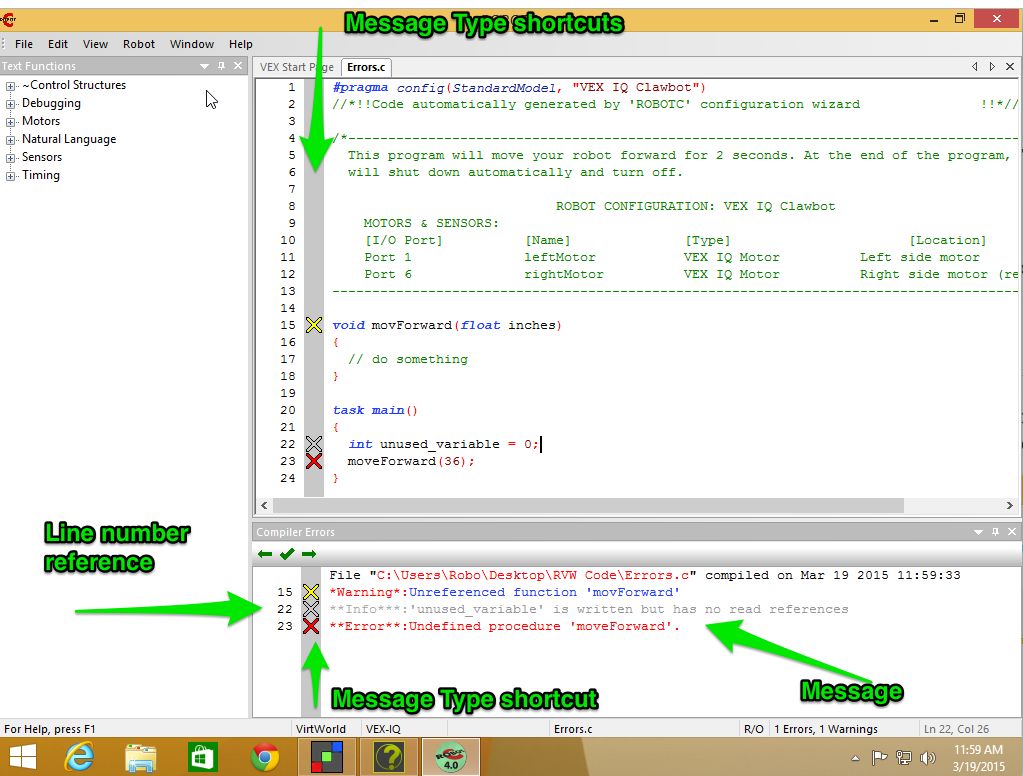Image resolution: width=1023 pixels, height=776 pixels.
Task: Click line number 15 in Compiler Errors list
Action: point(285,592)
